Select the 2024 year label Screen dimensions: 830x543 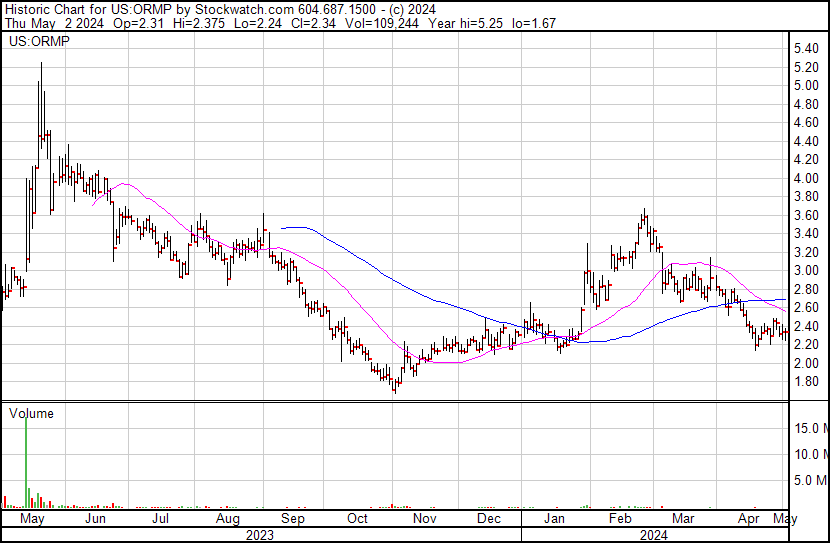pyautogui.click(x=656, y=535)
